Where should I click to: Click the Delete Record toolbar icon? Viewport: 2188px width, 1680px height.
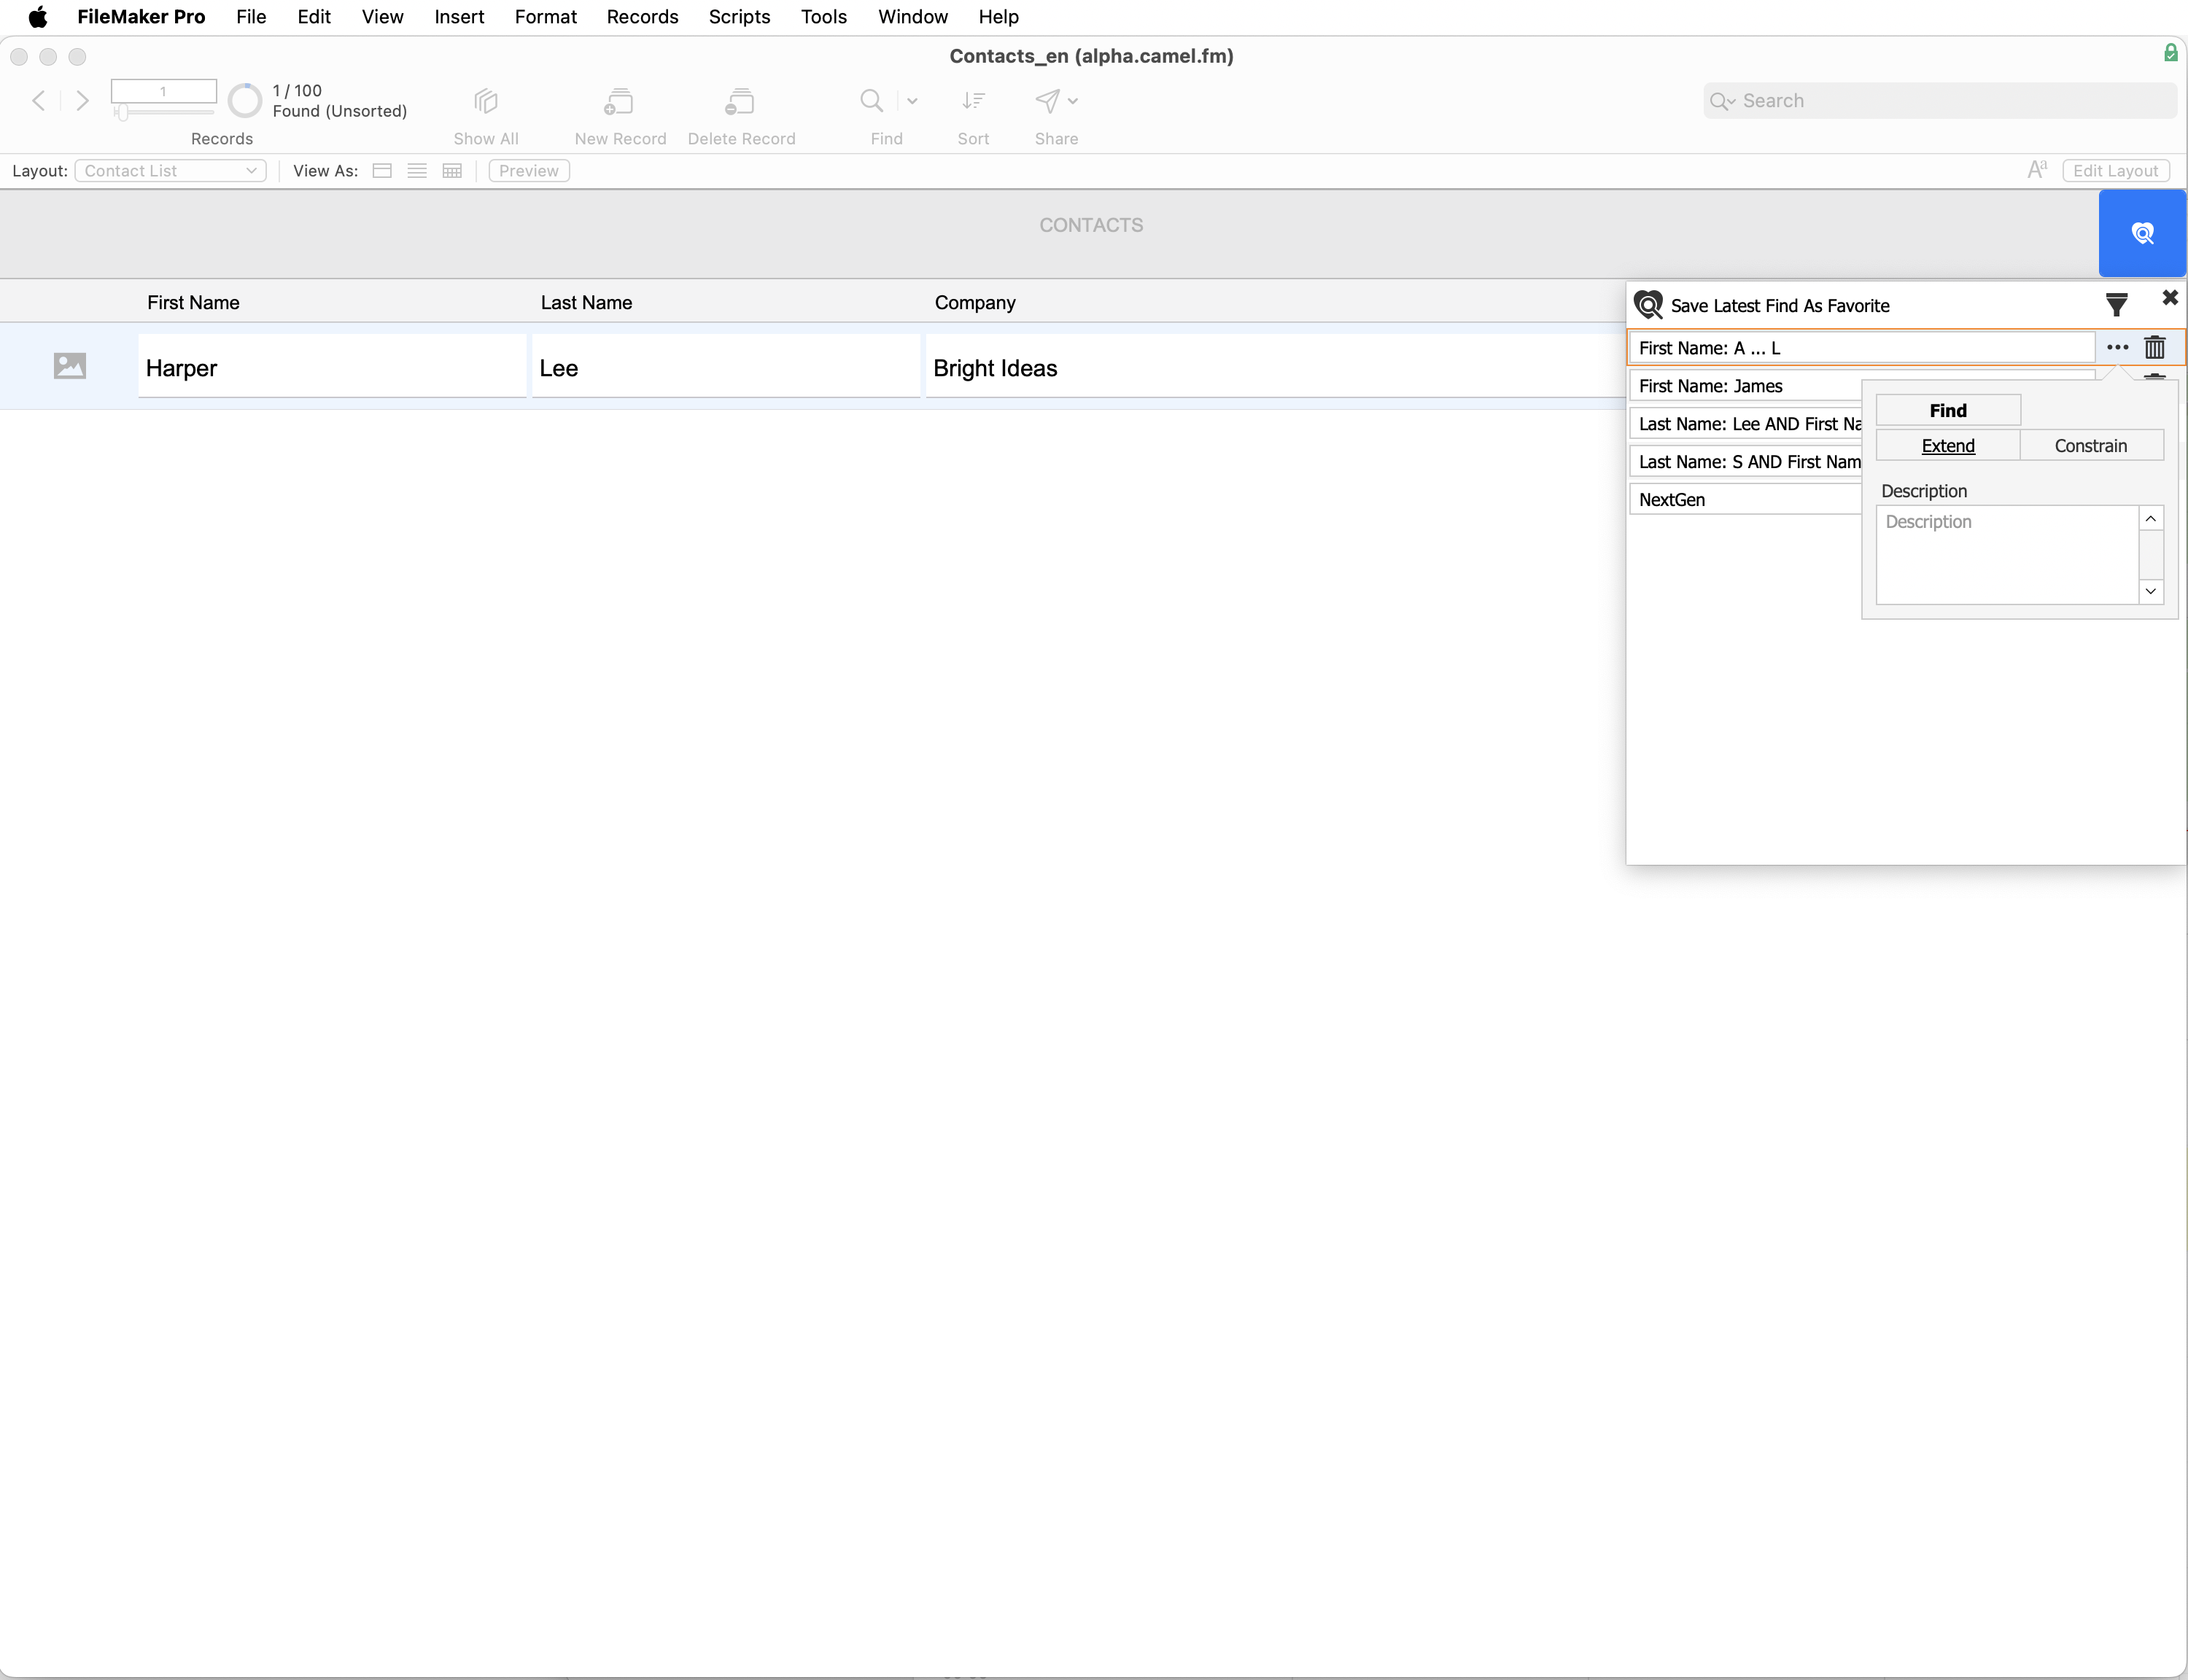[740, 101]
